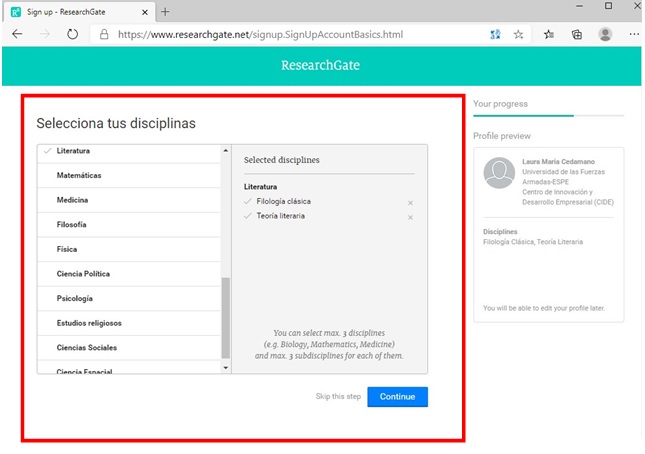Viewport: 645px width, 454px height.
Task: Select the Psicología discipline
Action: tap(75, 298)
